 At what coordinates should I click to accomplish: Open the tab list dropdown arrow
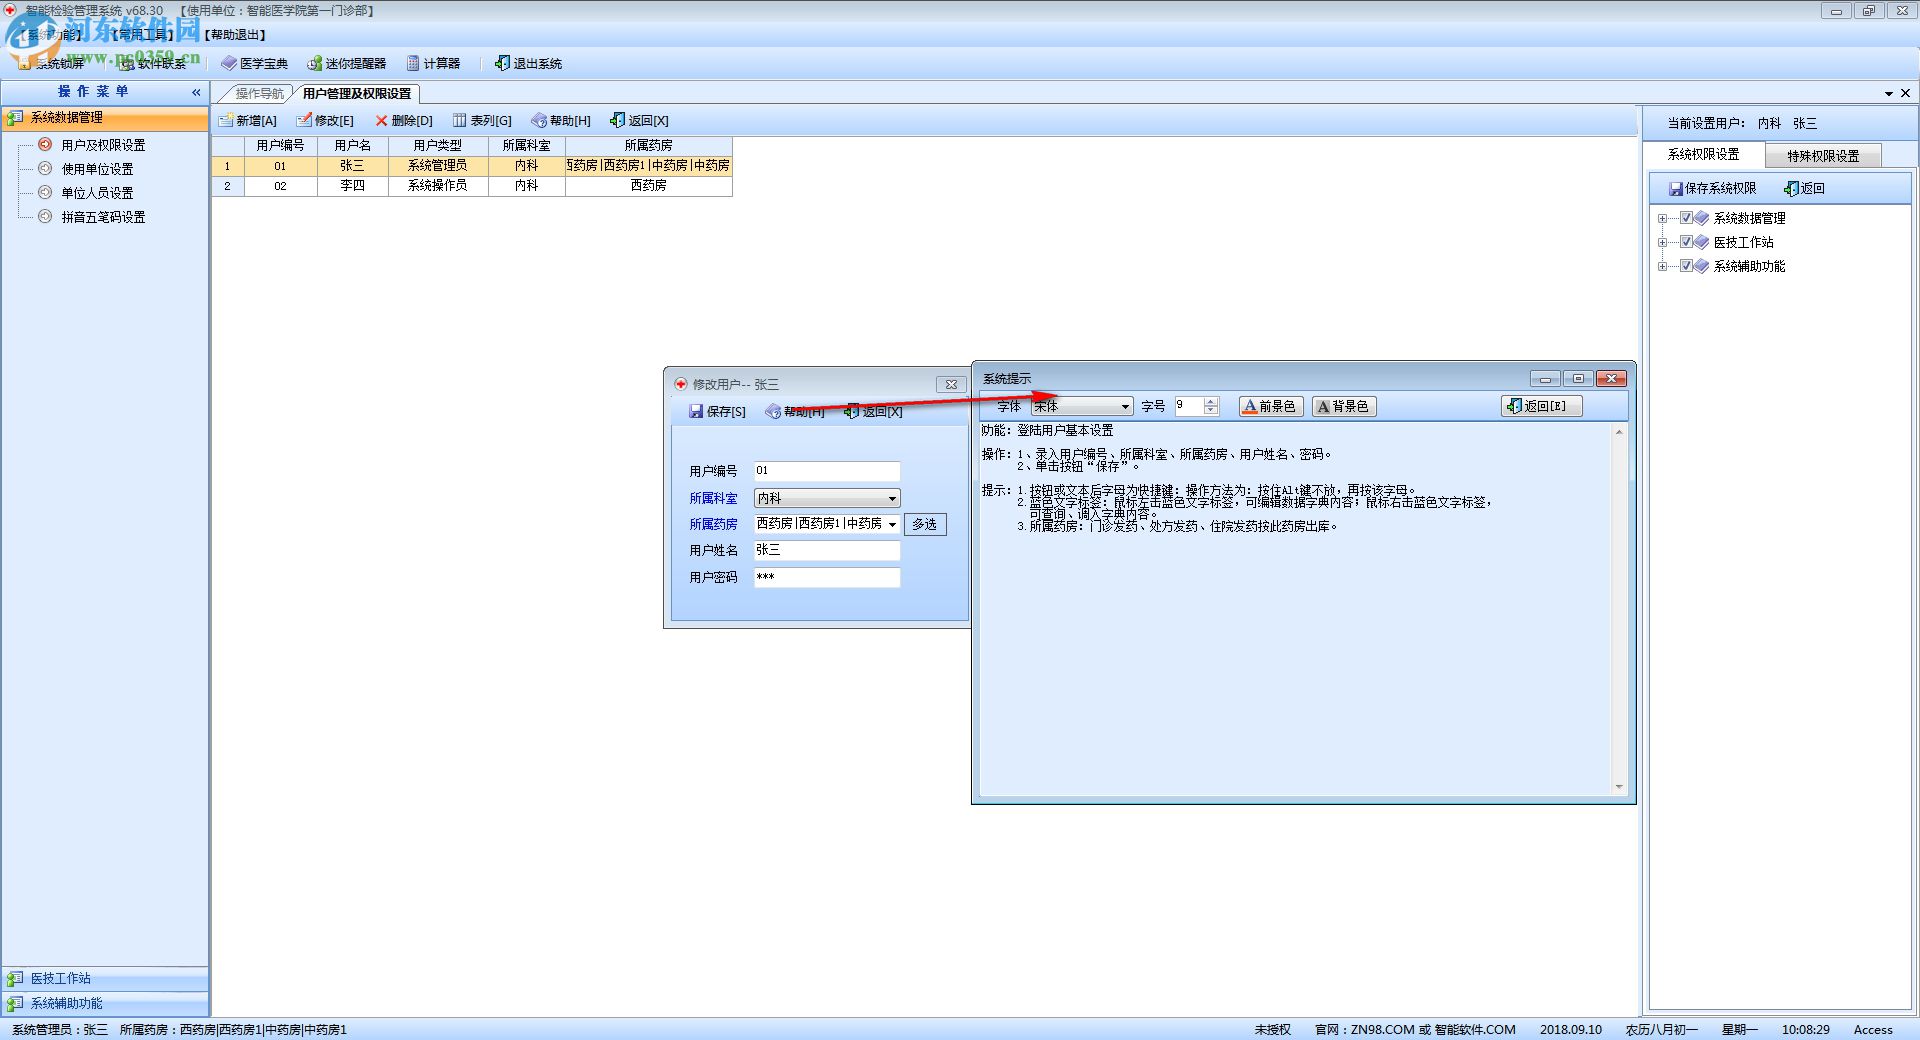1889,93
